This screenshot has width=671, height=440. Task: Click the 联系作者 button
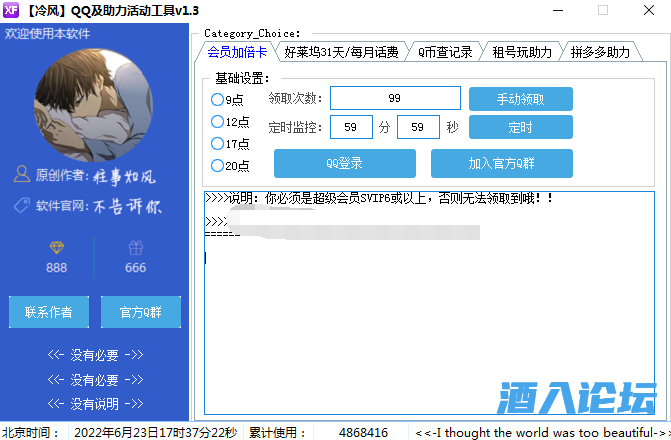pyautogui.click(x=49, y=312)
